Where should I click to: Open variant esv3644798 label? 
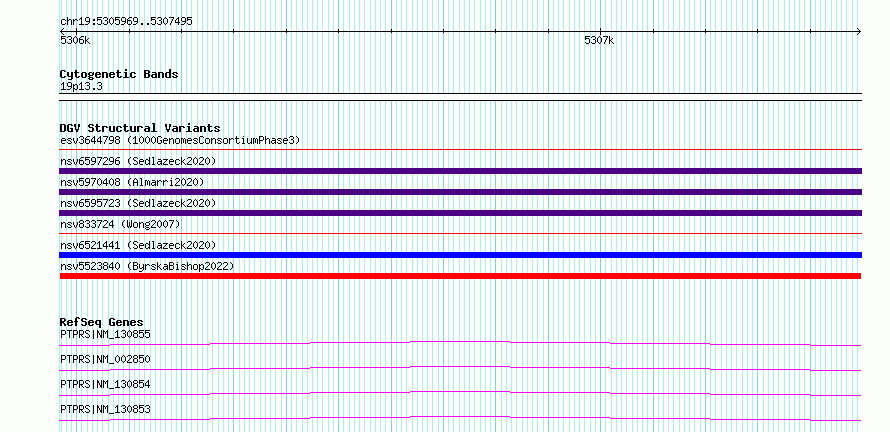[x=180, y=140]
